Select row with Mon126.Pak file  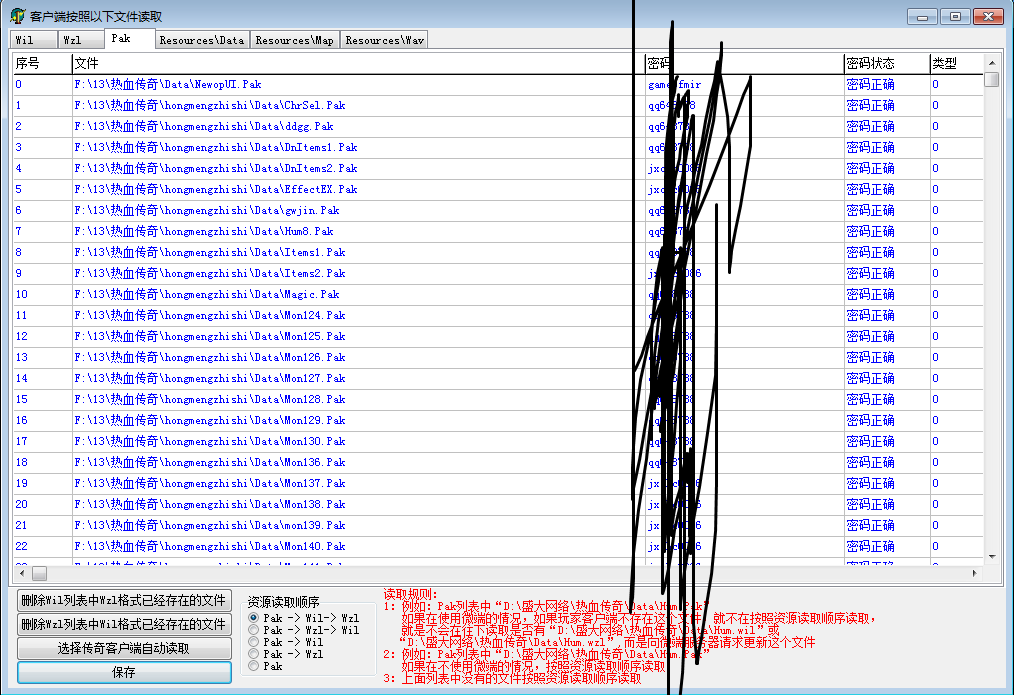498,358
